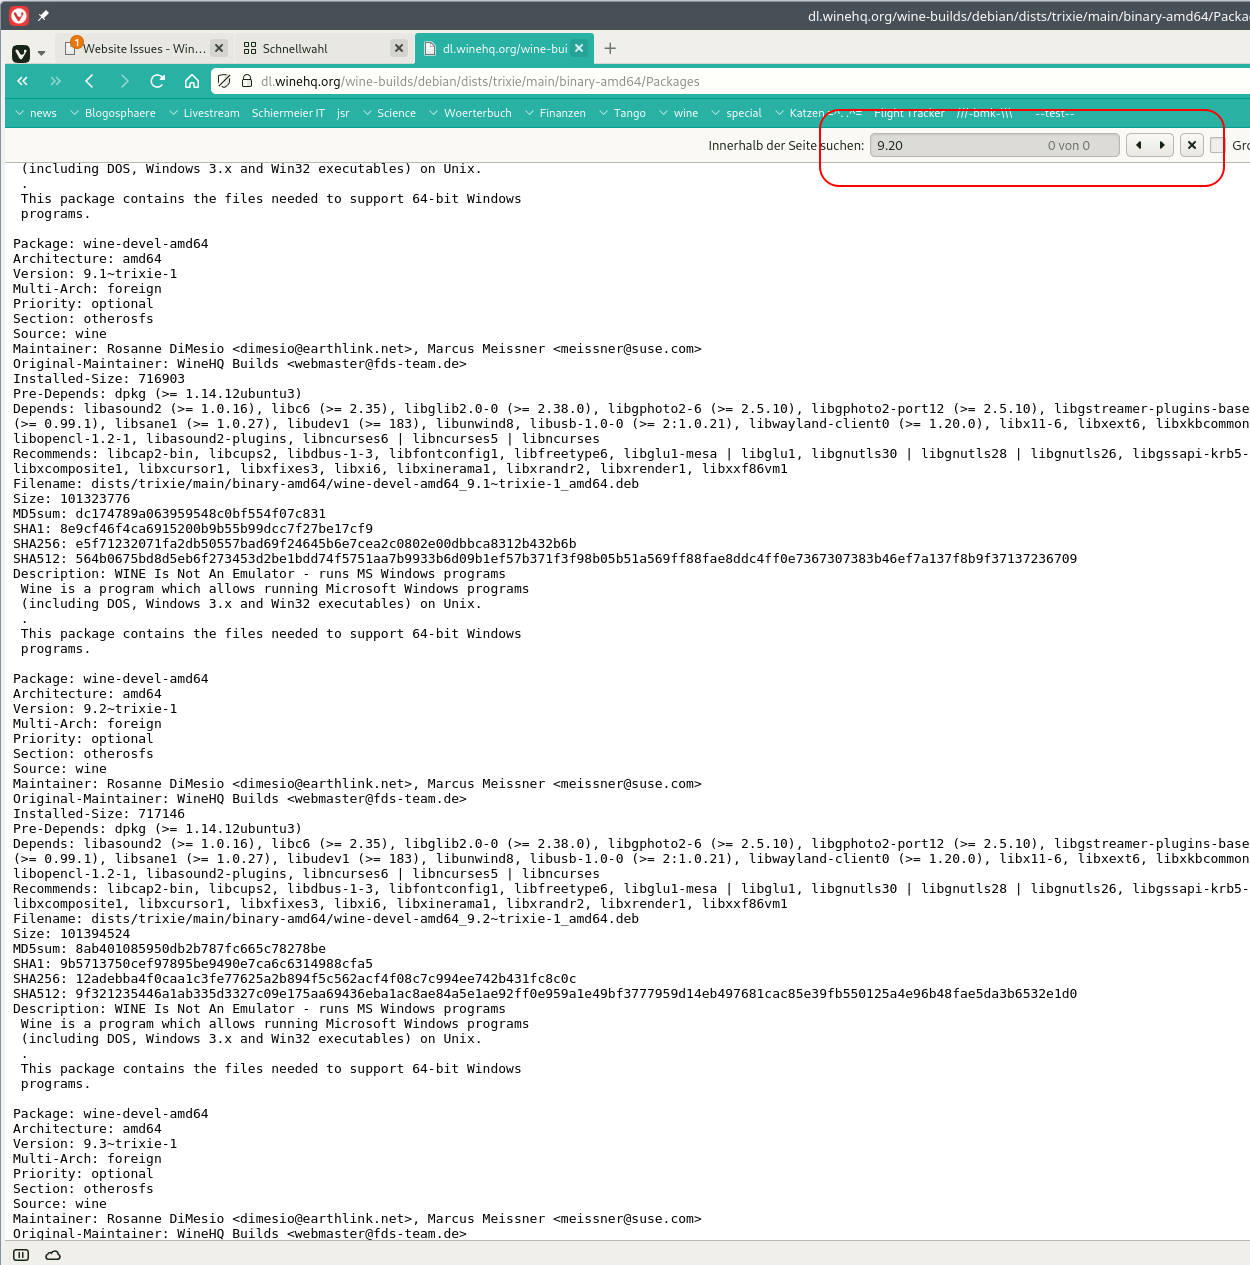The height and width of the screenshot is (1265, 1250).
Task: Reload the current page
Action: (x=157, y=81)
